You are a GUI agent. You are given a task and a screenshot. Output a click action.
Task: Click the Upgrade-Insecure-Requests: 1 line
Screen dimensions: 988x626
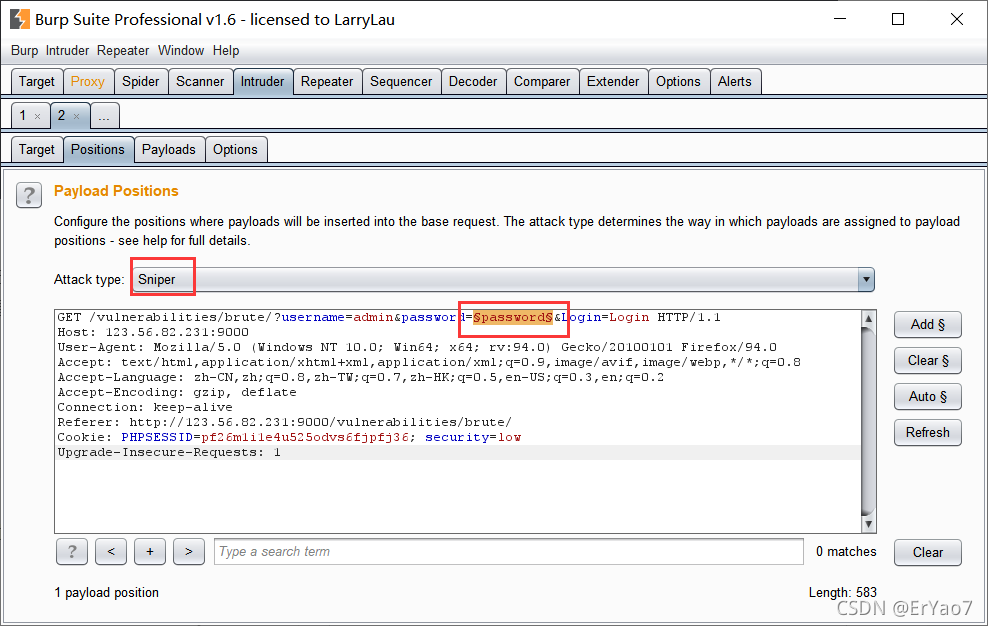169,453
